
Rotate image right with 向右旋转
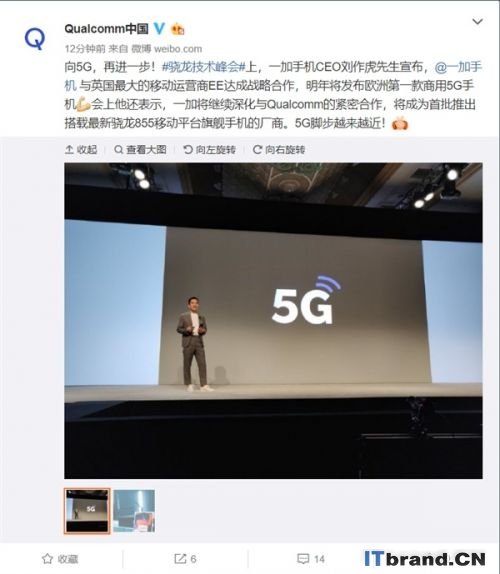[x=279, y=149]
